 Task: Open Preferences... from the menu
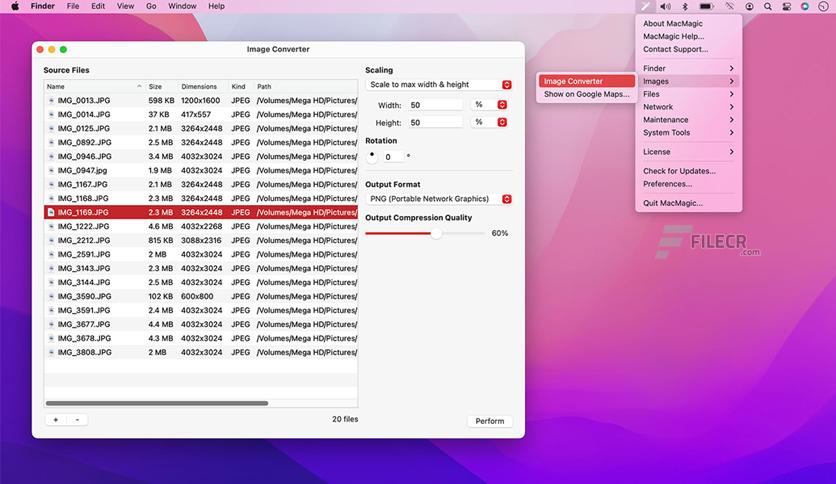pos(688,183)
